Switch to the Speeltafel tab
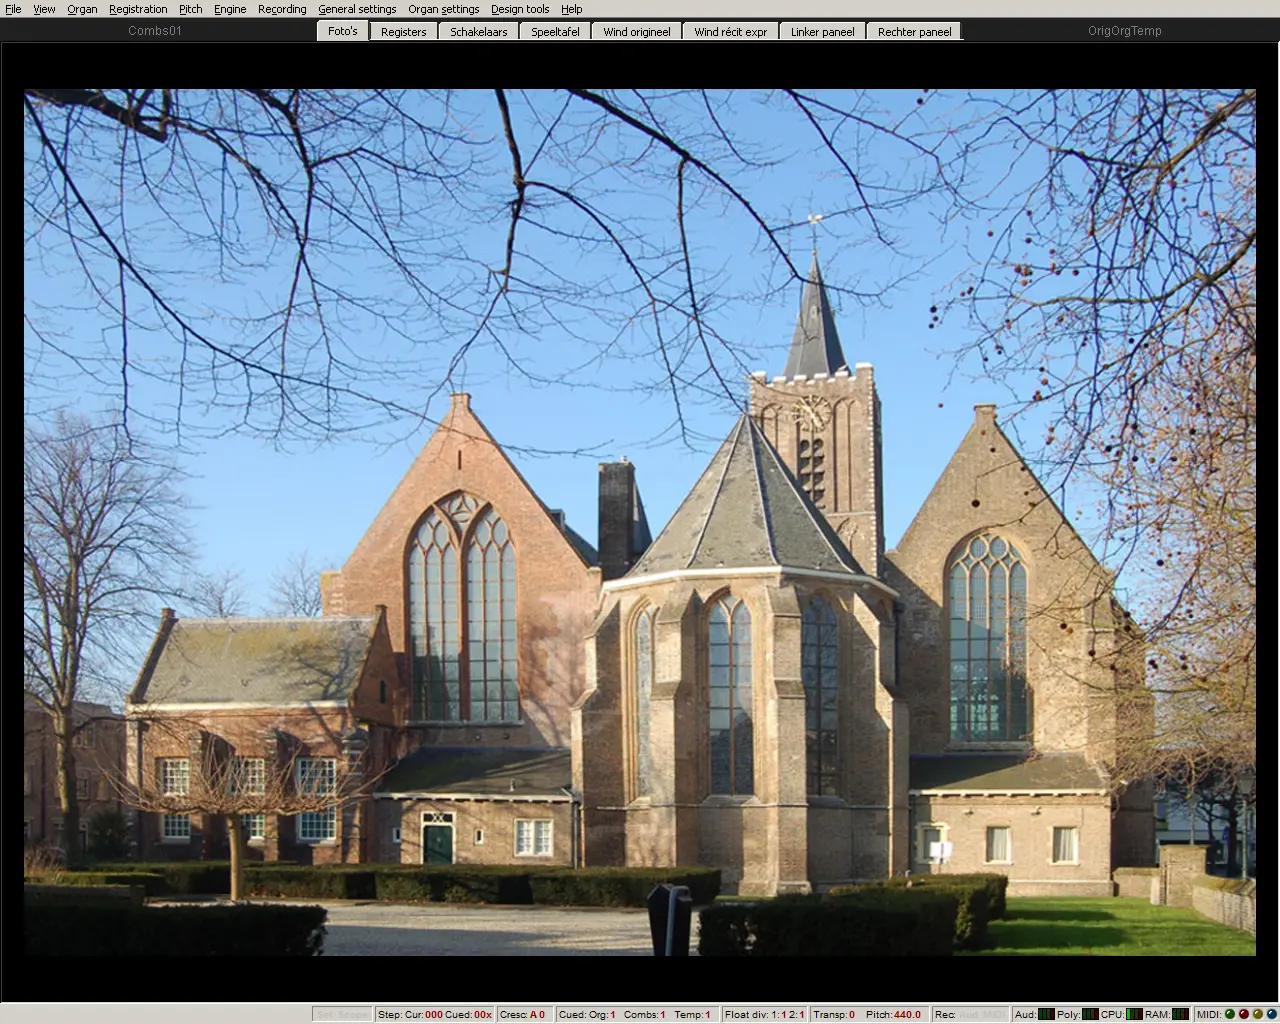This screenshot has height=1024, width=1280. [x=555, y=32]
